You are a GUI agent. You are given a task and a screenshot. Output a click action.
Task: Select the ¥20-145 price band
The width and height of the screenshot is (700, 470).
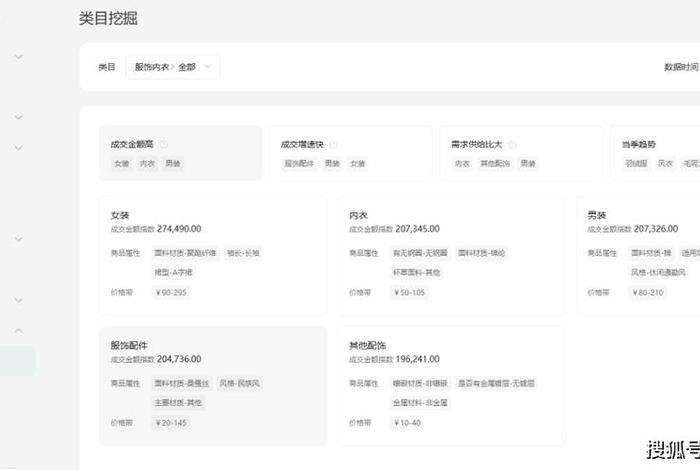click(171, 423)
